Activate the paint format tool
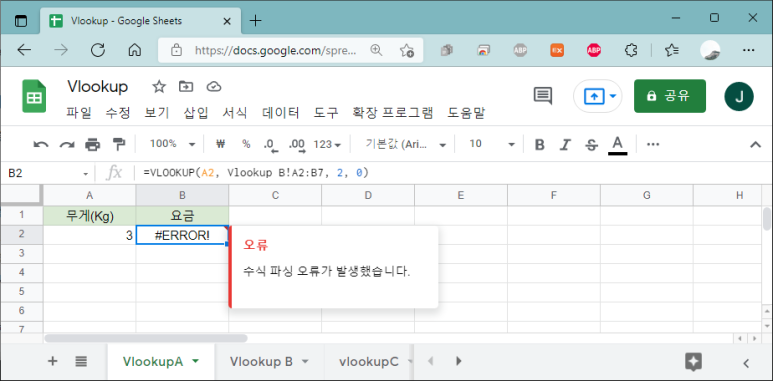Screen dimensions: 773x381 coord(119,144)
